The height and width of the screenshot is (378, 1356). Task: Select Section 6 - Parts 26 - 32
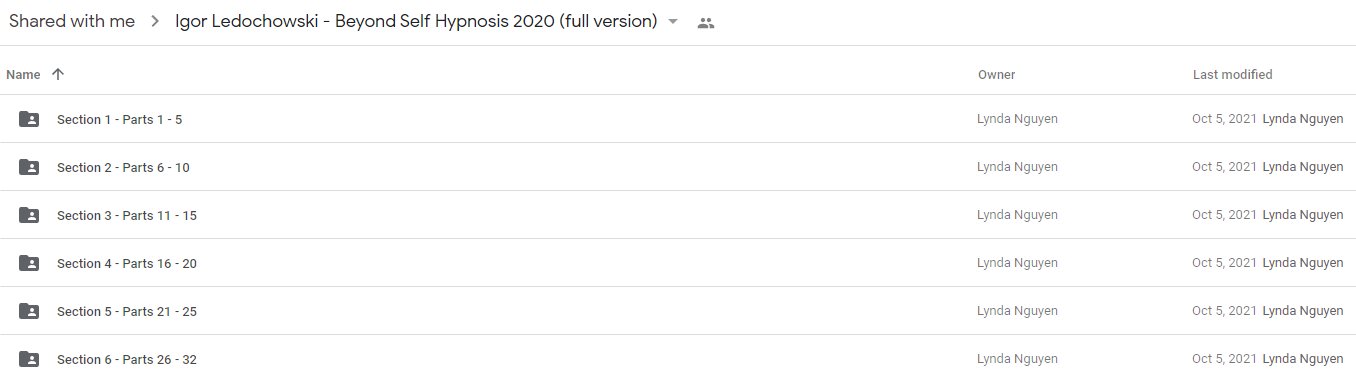(x=678, y=357)
